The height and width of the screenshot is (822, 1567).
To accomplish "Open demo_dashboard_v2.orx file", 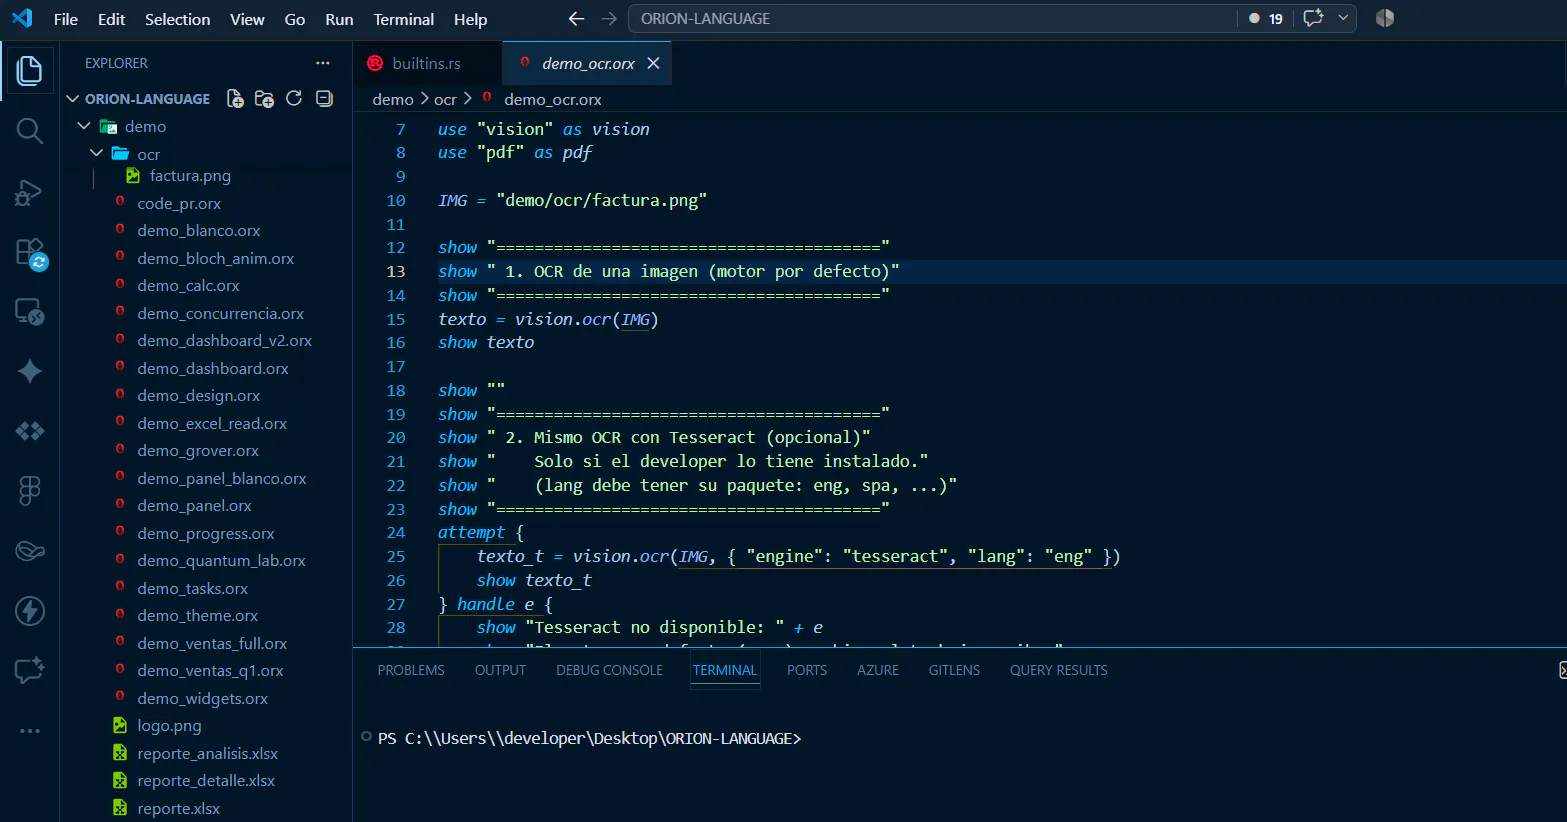I will click(224, 340).
